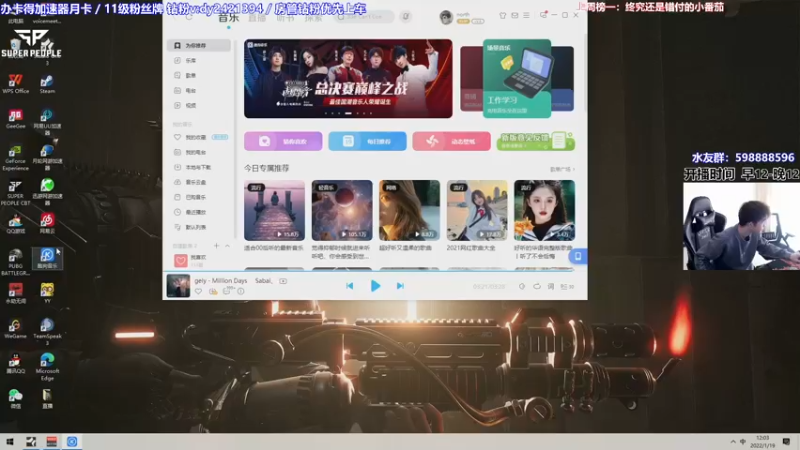Switch to the 听书 tab

(285, 18)
